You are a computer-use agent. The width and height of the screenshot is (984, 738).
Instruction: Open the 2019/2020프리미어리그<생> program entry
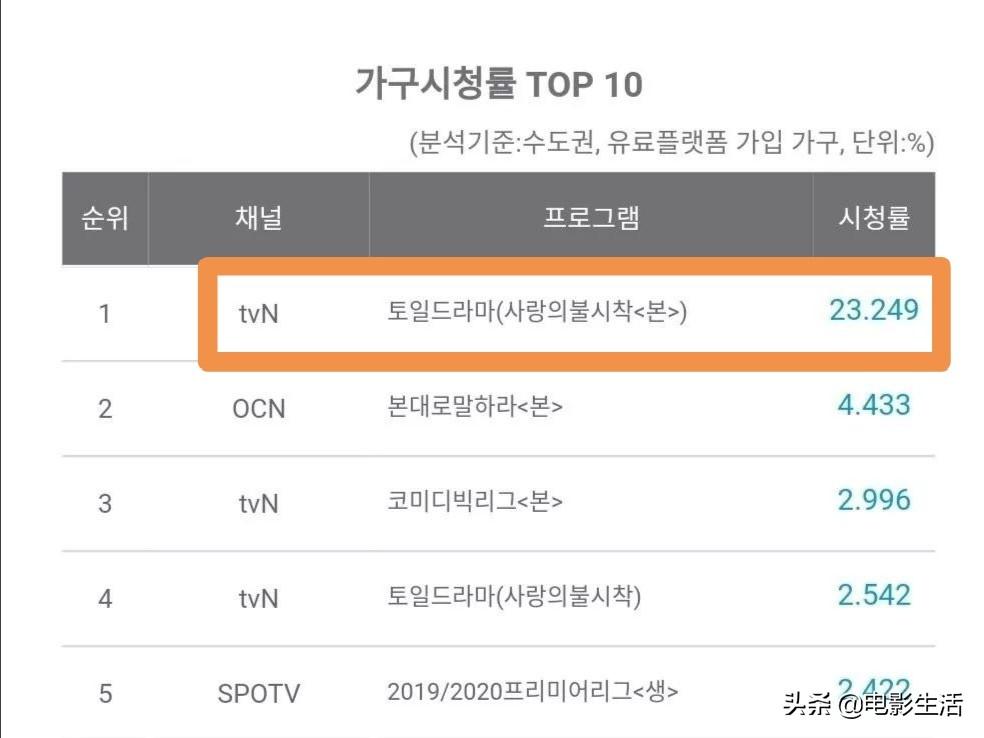point(533,691)
